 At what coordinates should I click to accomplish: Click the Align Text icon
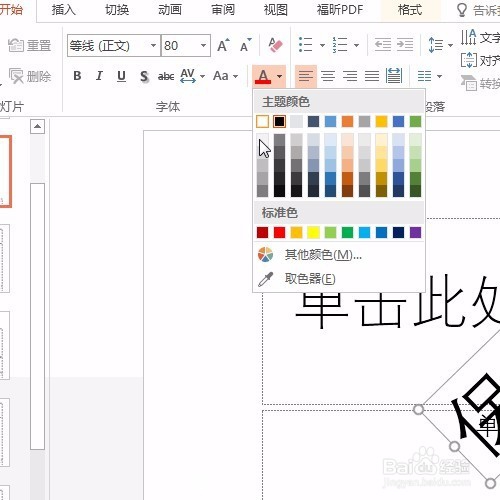(469, 60)
